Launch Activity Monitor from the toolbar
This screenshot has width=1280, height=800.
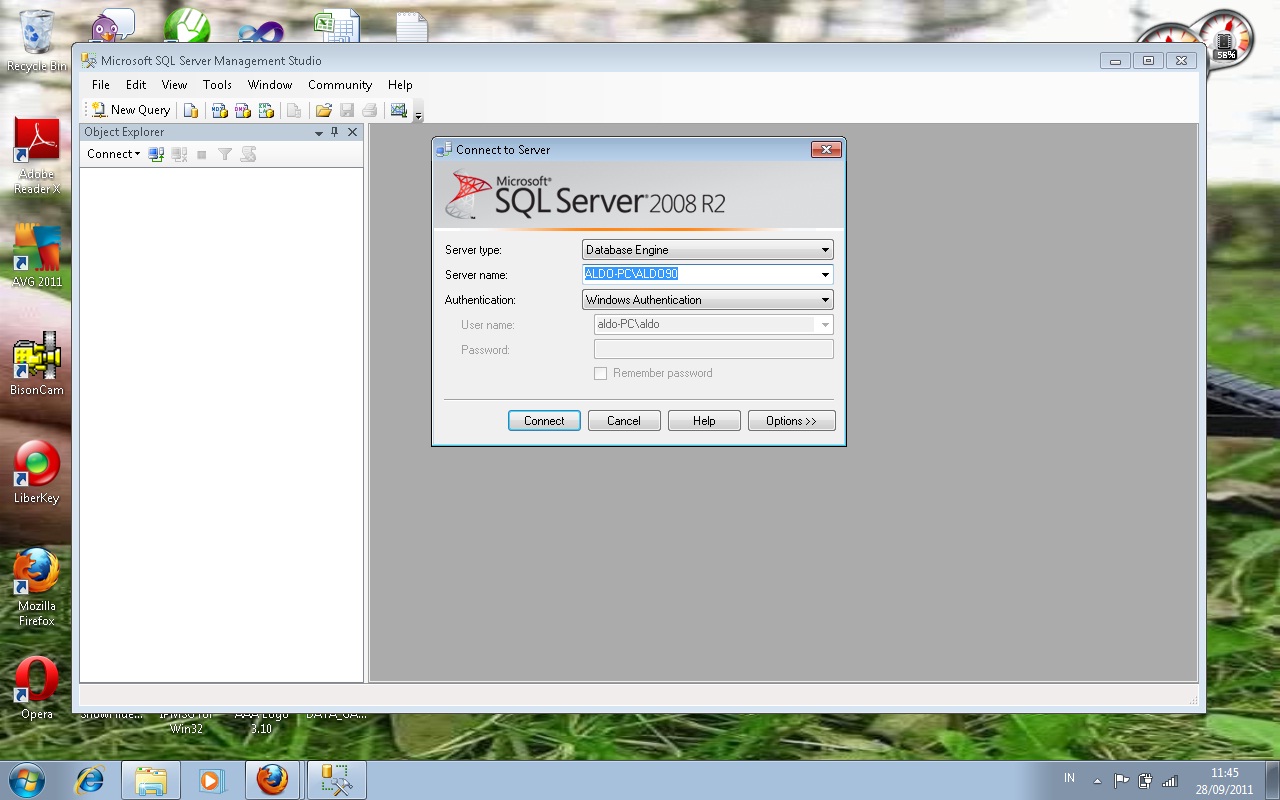(x=399, y=110)
